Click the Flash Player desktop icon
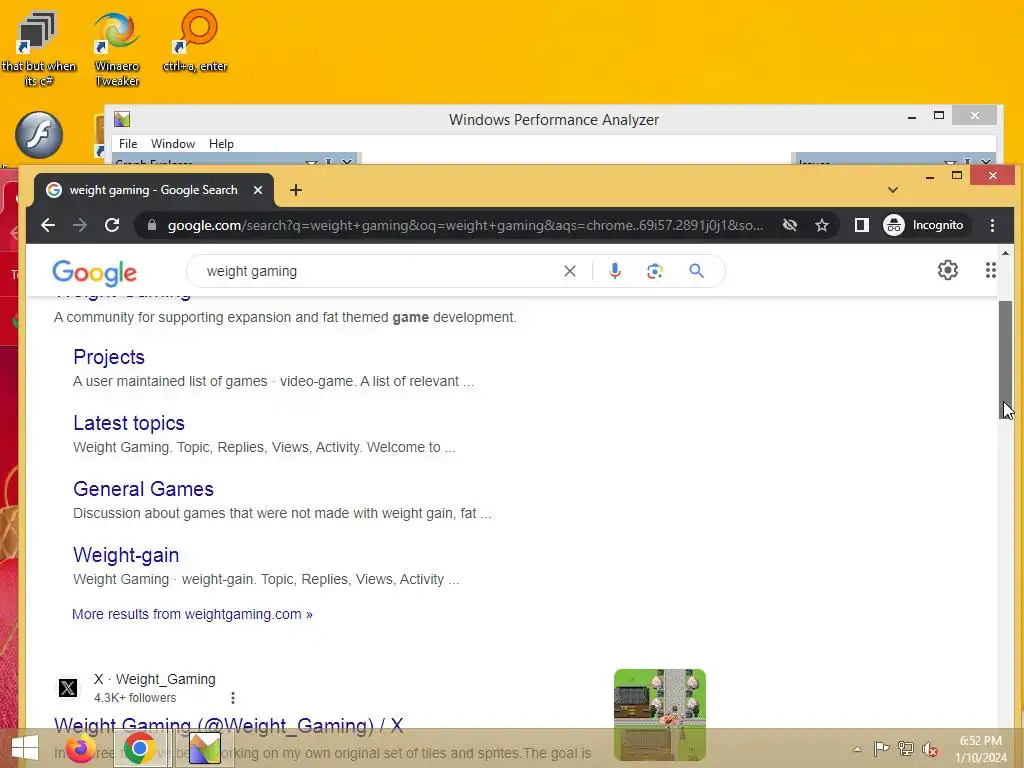 click(39, 135)
